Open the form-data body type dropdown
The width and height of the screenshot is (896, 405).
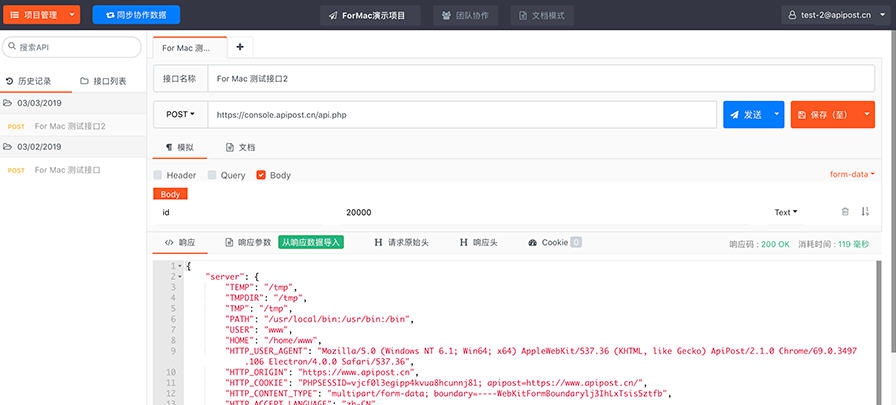852,174
